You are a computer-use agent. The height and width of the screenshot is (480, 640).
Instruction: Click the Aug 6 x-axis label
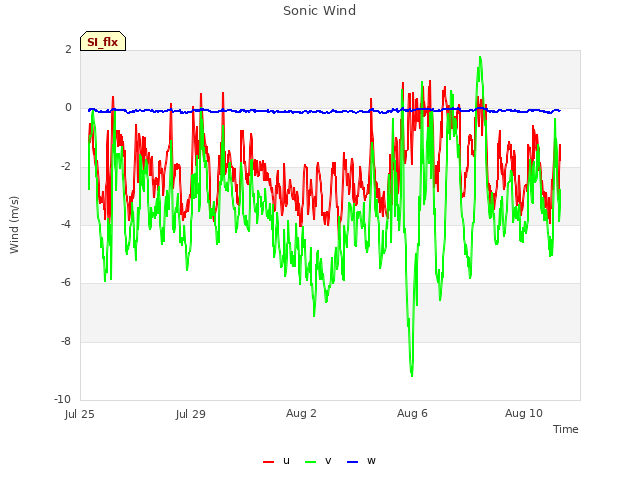click(x=412, y=413)
